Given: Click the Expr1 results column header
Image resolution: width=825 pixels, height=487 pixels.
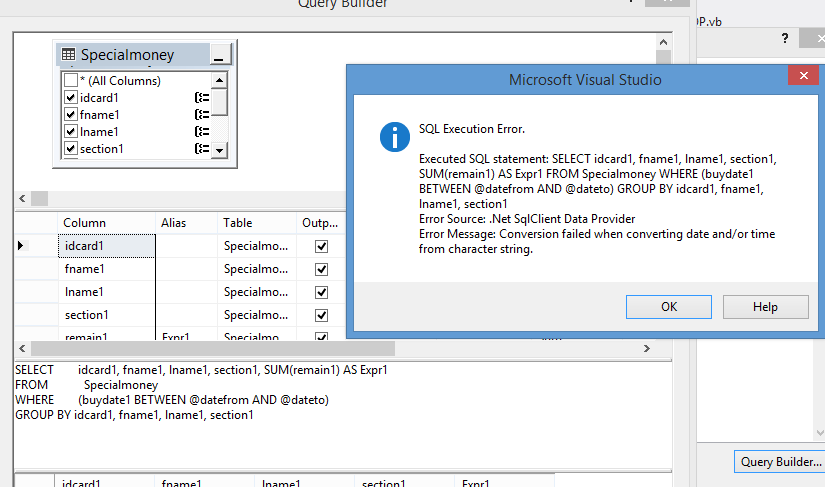Looking at the screenshot, I should 504,482.
